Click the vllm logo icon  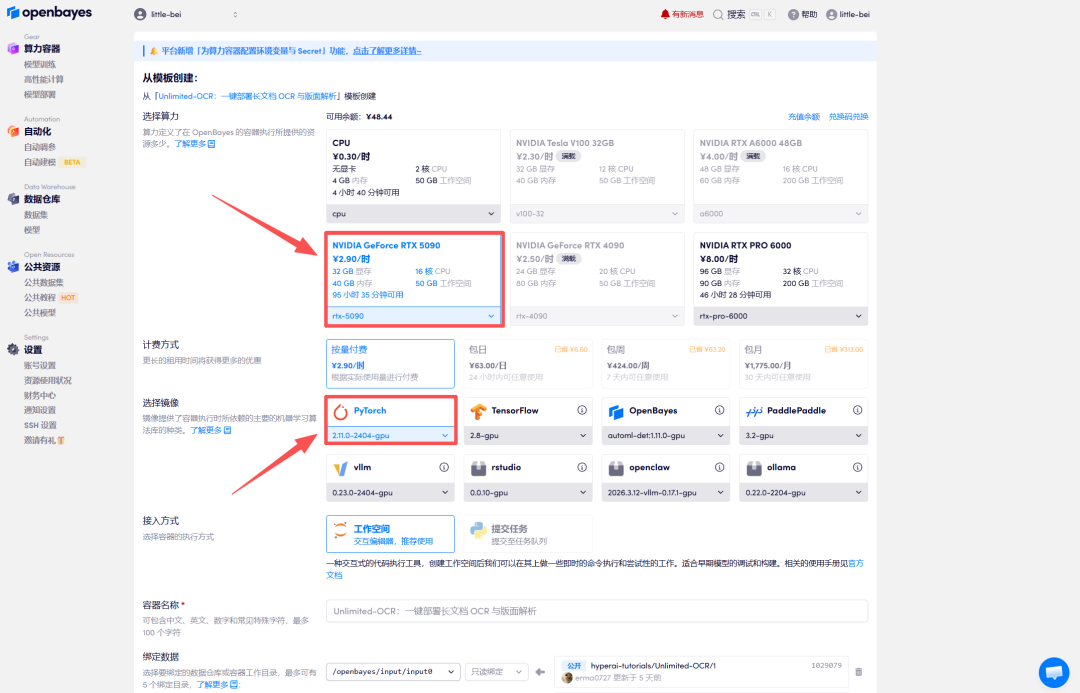tap(340, 468)
